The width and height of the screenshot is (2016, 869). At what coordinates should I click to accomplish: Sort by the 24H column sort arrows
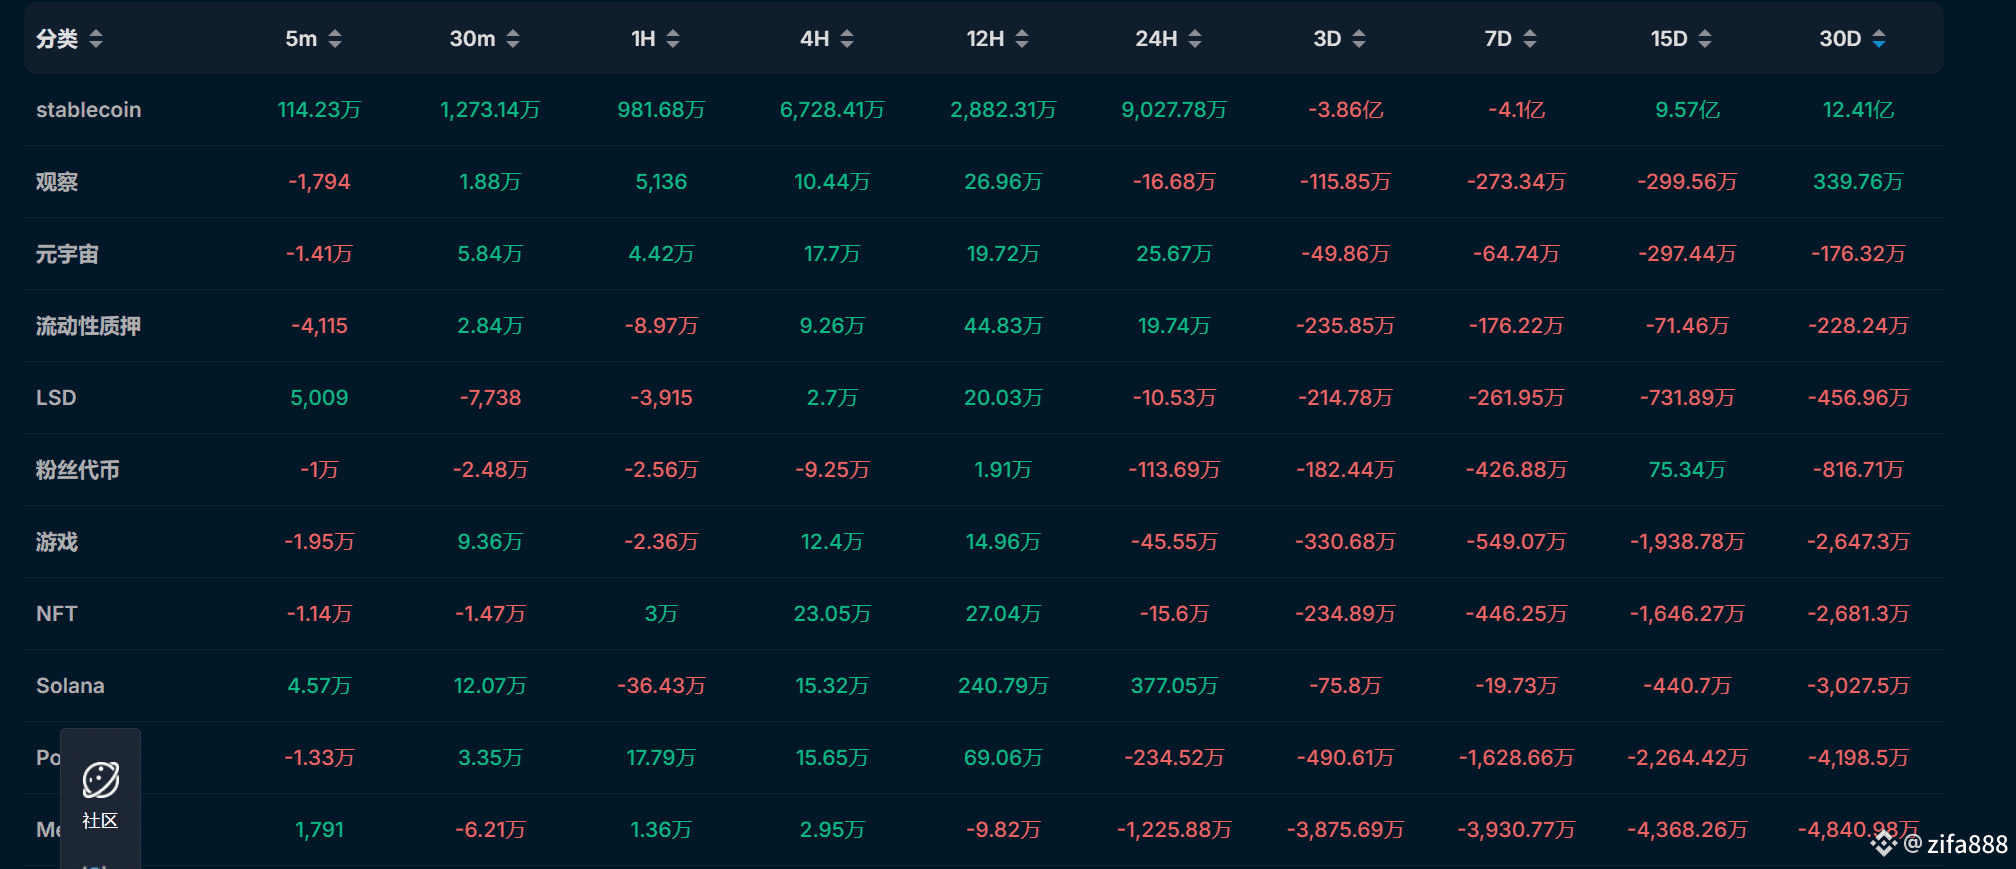tap(1195, 39)
